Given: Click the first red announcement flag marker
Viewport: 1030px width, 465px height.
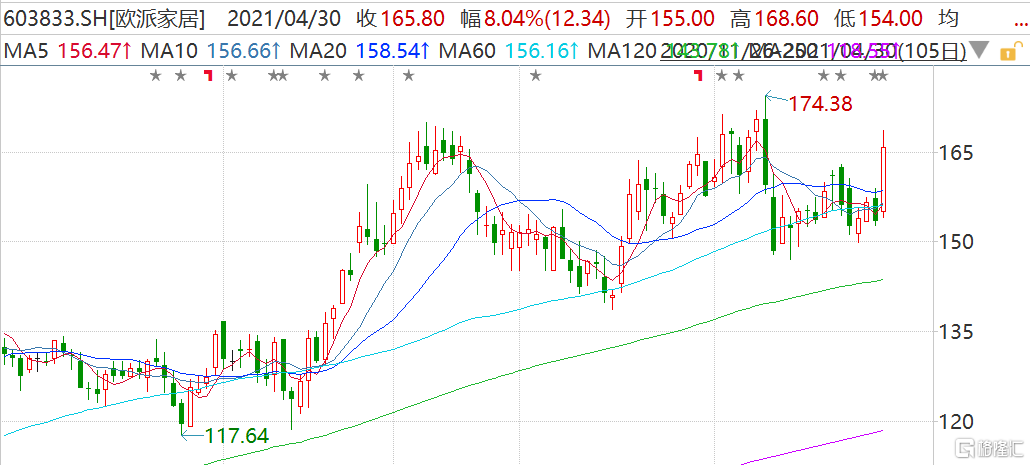Looking at the screenshot, I should tap(209, 76).
